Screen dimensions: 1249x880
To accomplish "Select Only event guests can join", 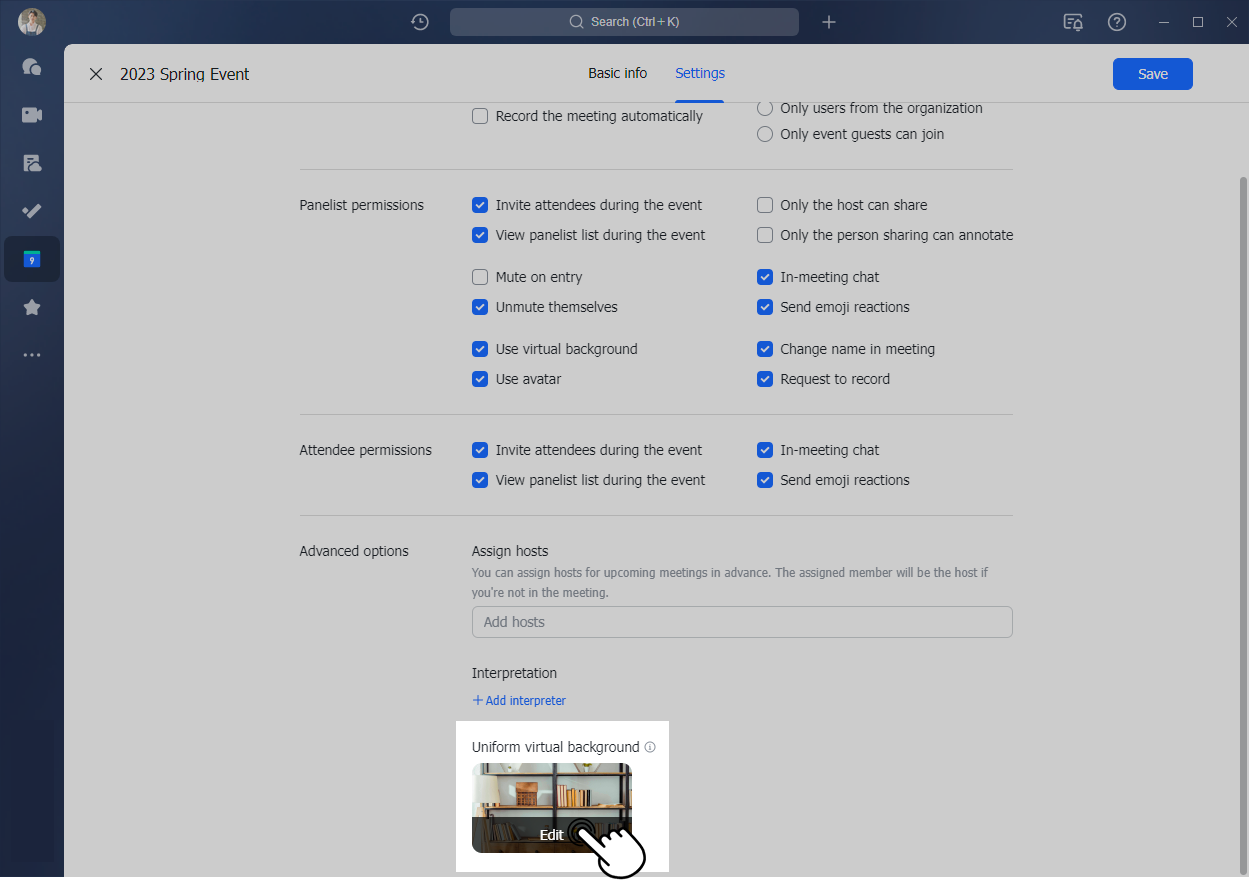I will click(x=765, y=134).
